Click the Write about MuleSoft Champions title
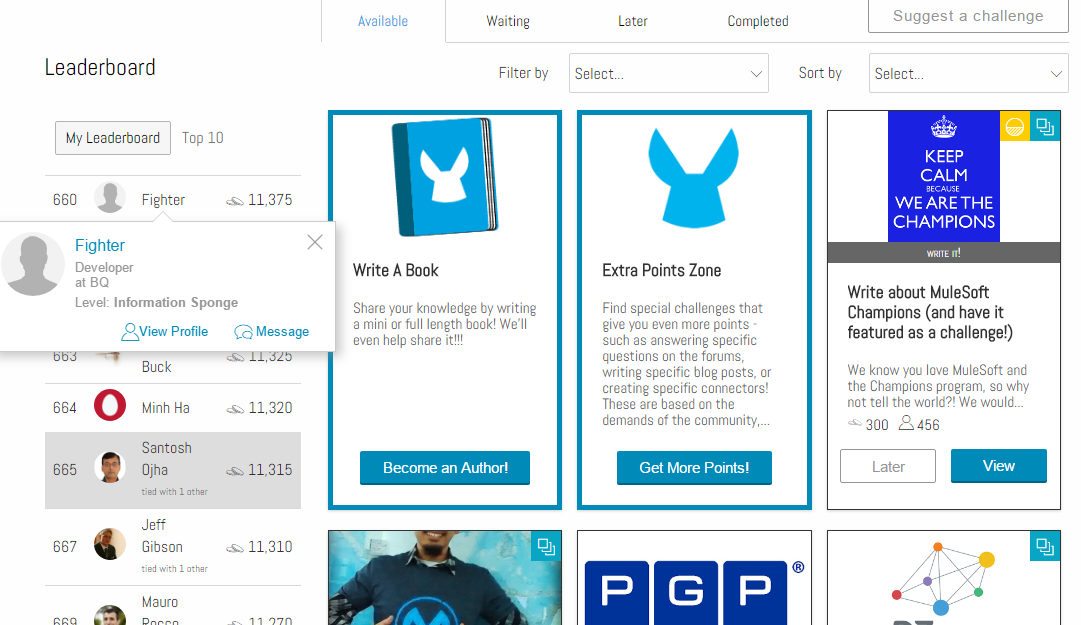The height and width of the screenshot is (625, 1081). coord(930,312)
